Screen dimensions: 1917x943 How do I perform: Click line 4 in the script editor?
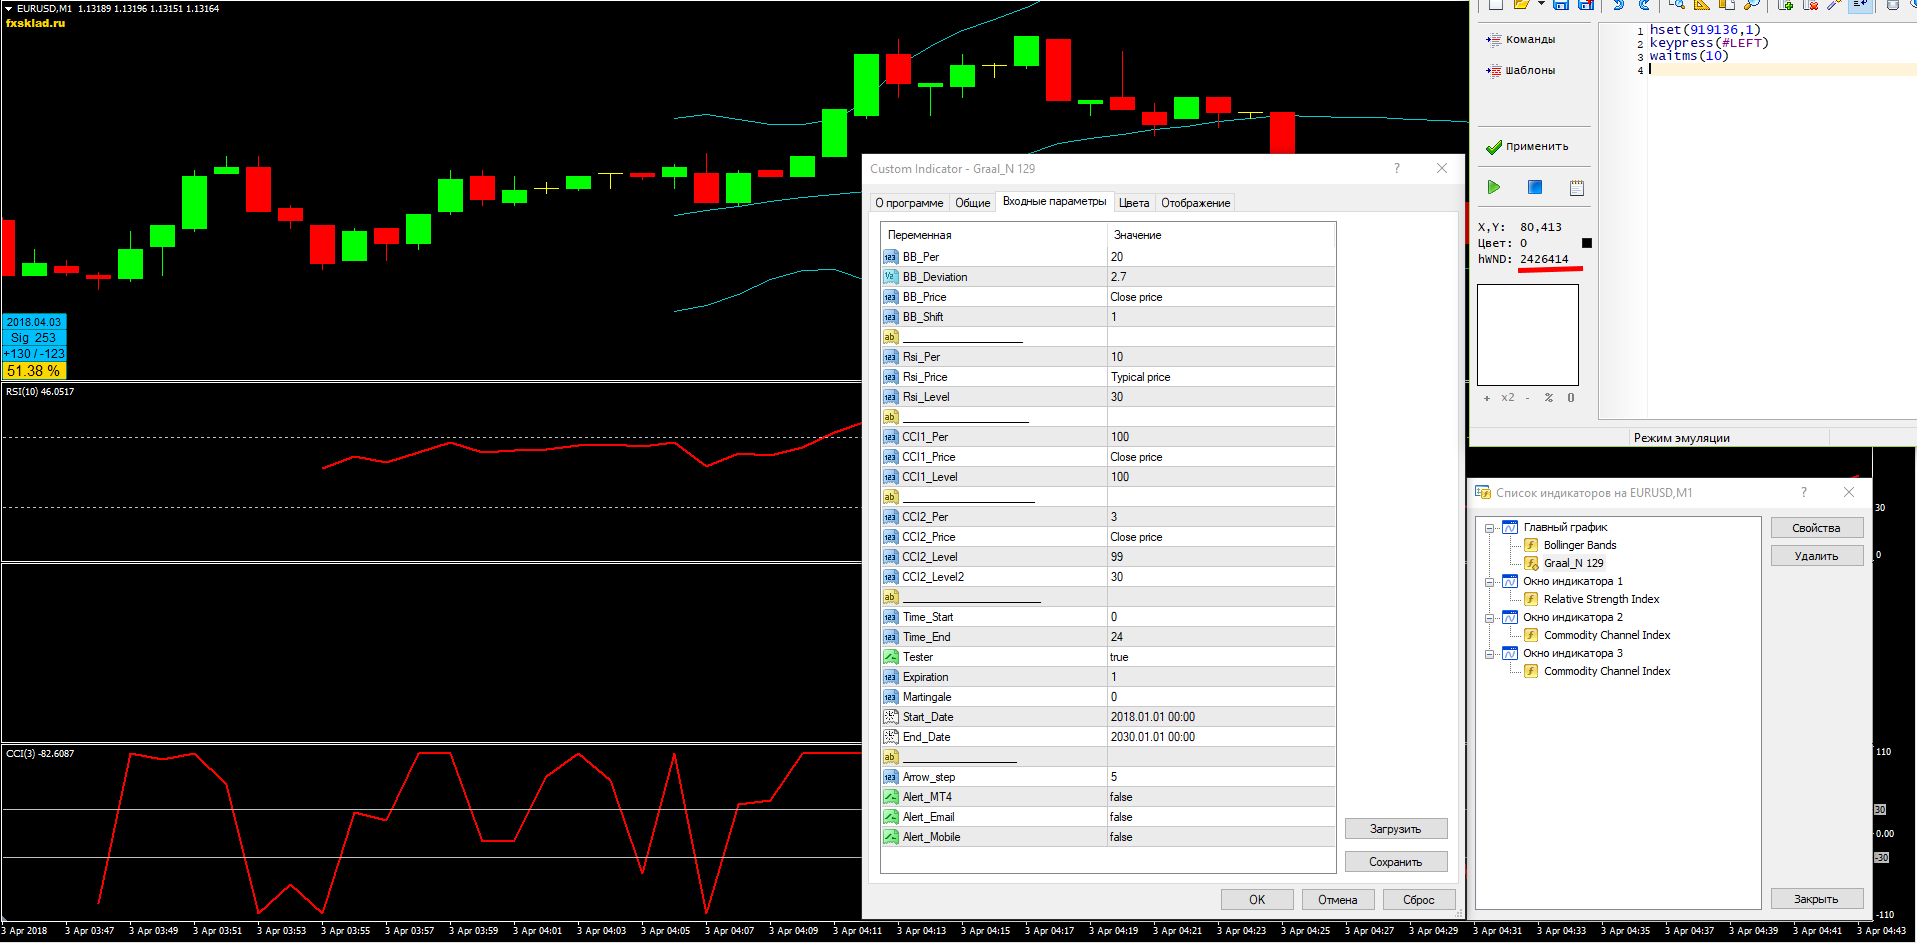coord(1780,70)
